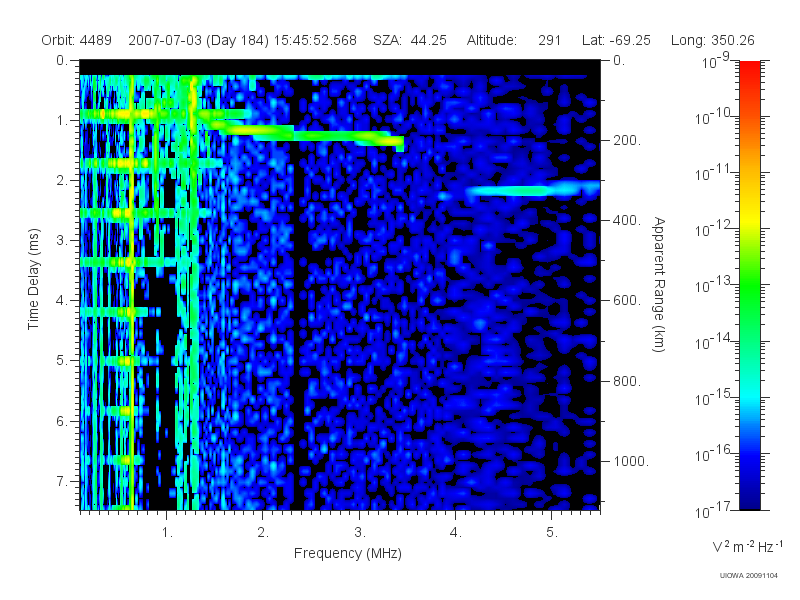Click the color bar label 10⁻⁹
Image resolution: width=800 pixels, height=600 pixels.
coord(716,62)
